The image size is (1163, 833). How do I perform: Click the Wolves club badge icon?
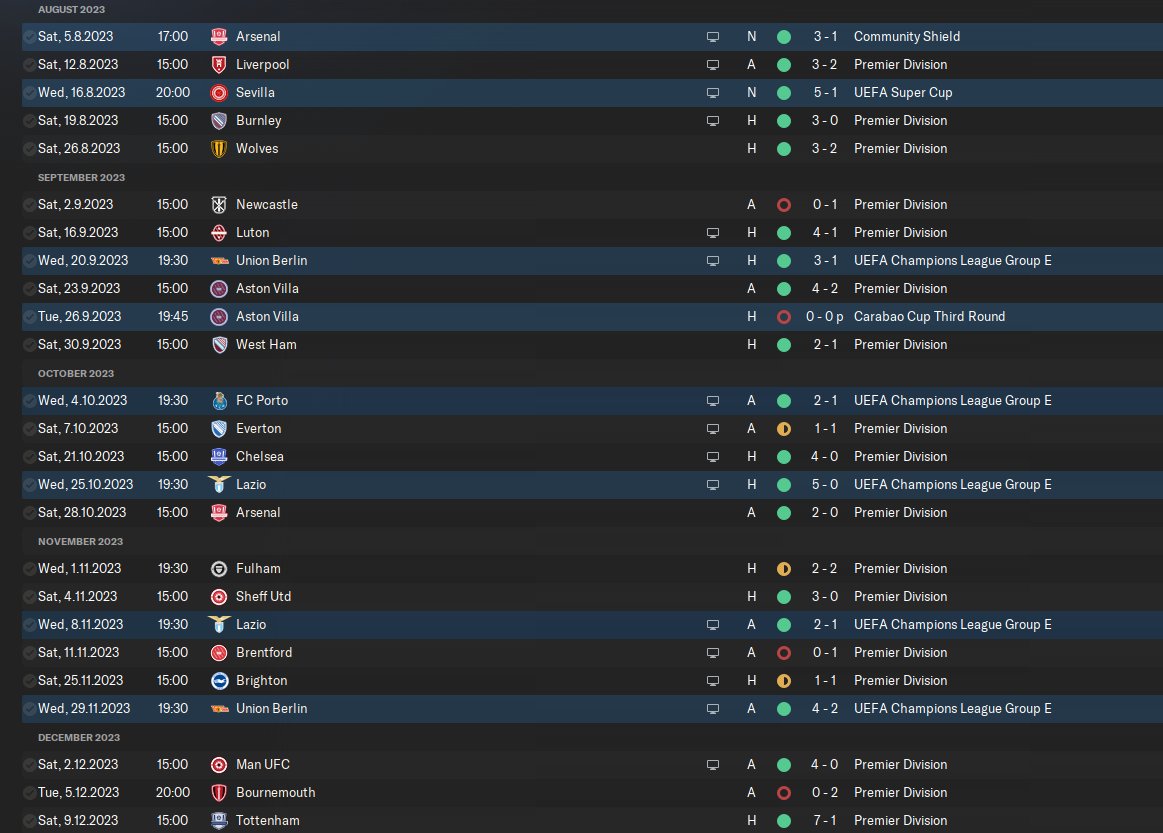click(x=219, y=148)
